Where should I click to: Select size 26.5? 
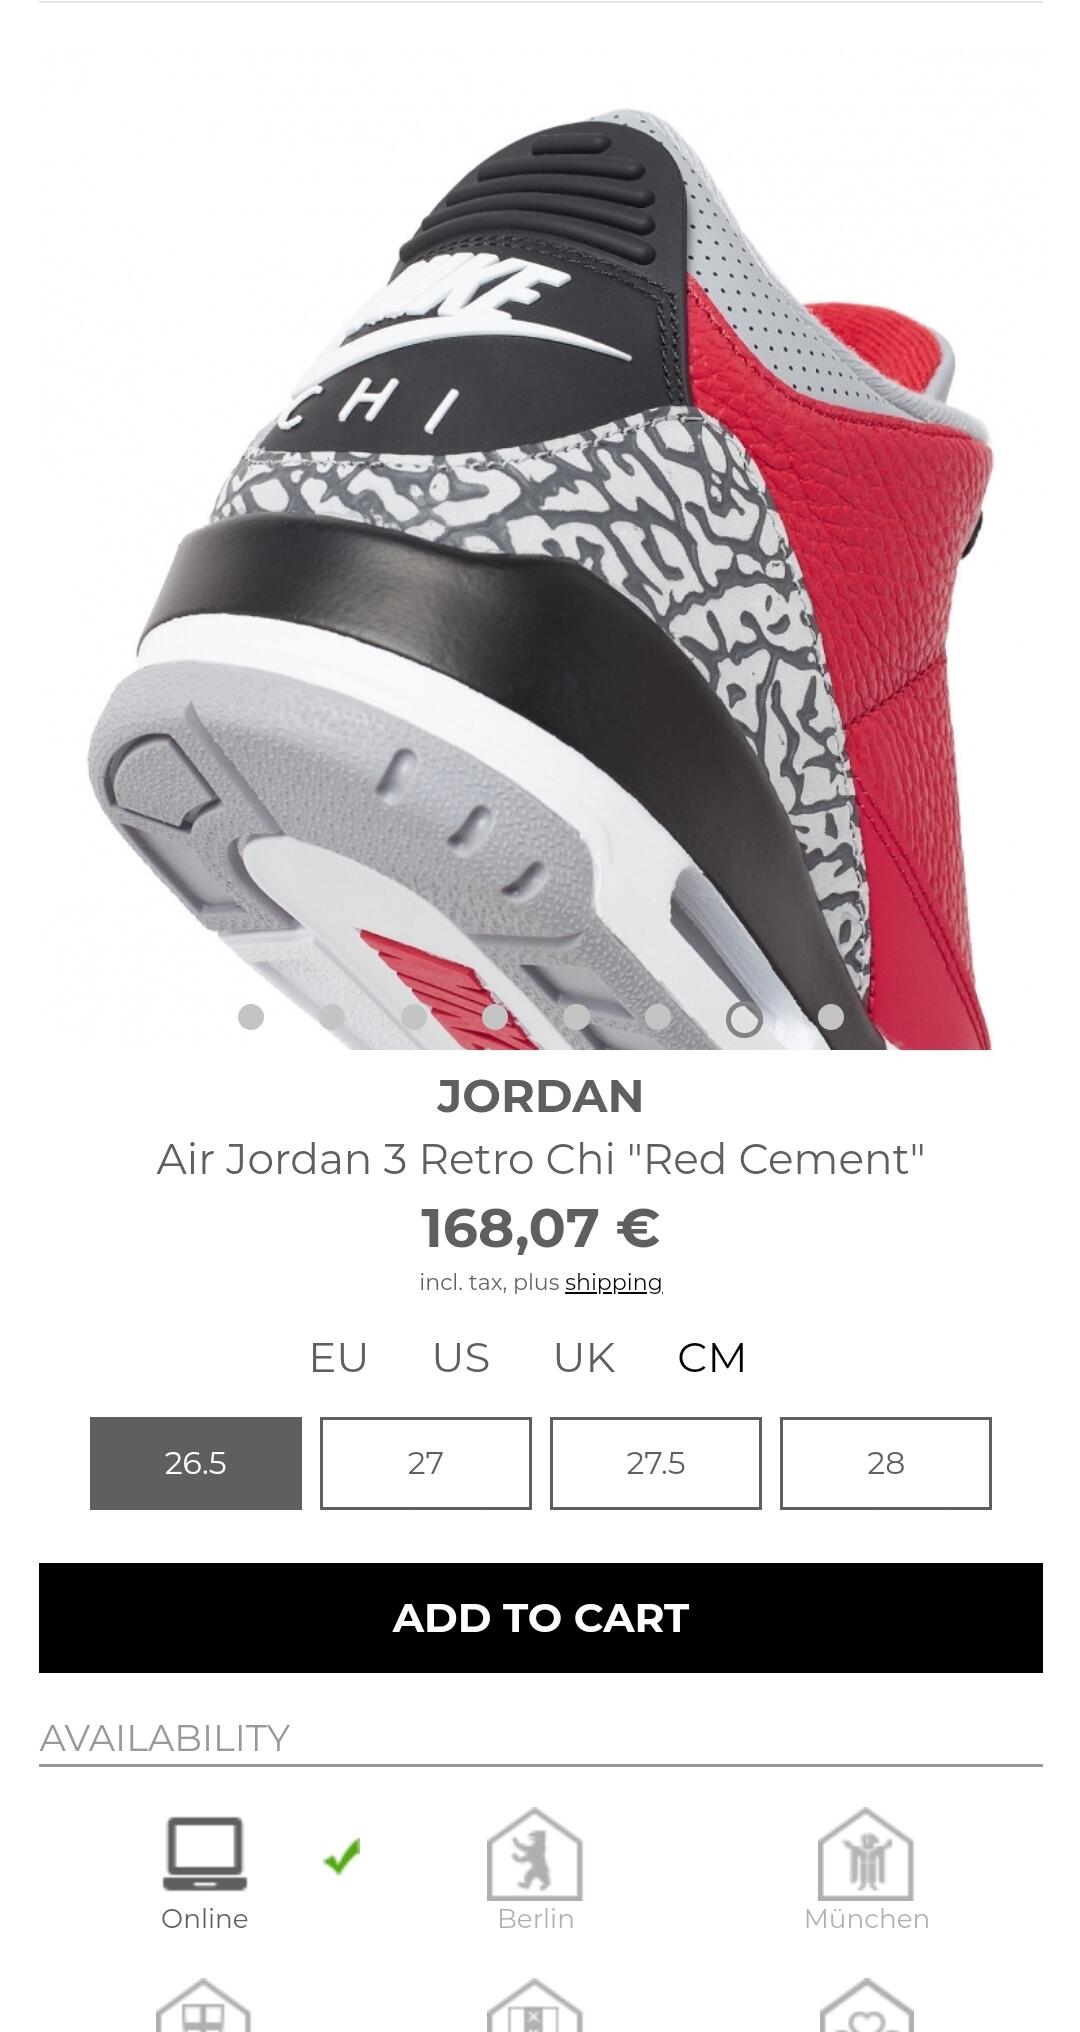[196, 1463]
